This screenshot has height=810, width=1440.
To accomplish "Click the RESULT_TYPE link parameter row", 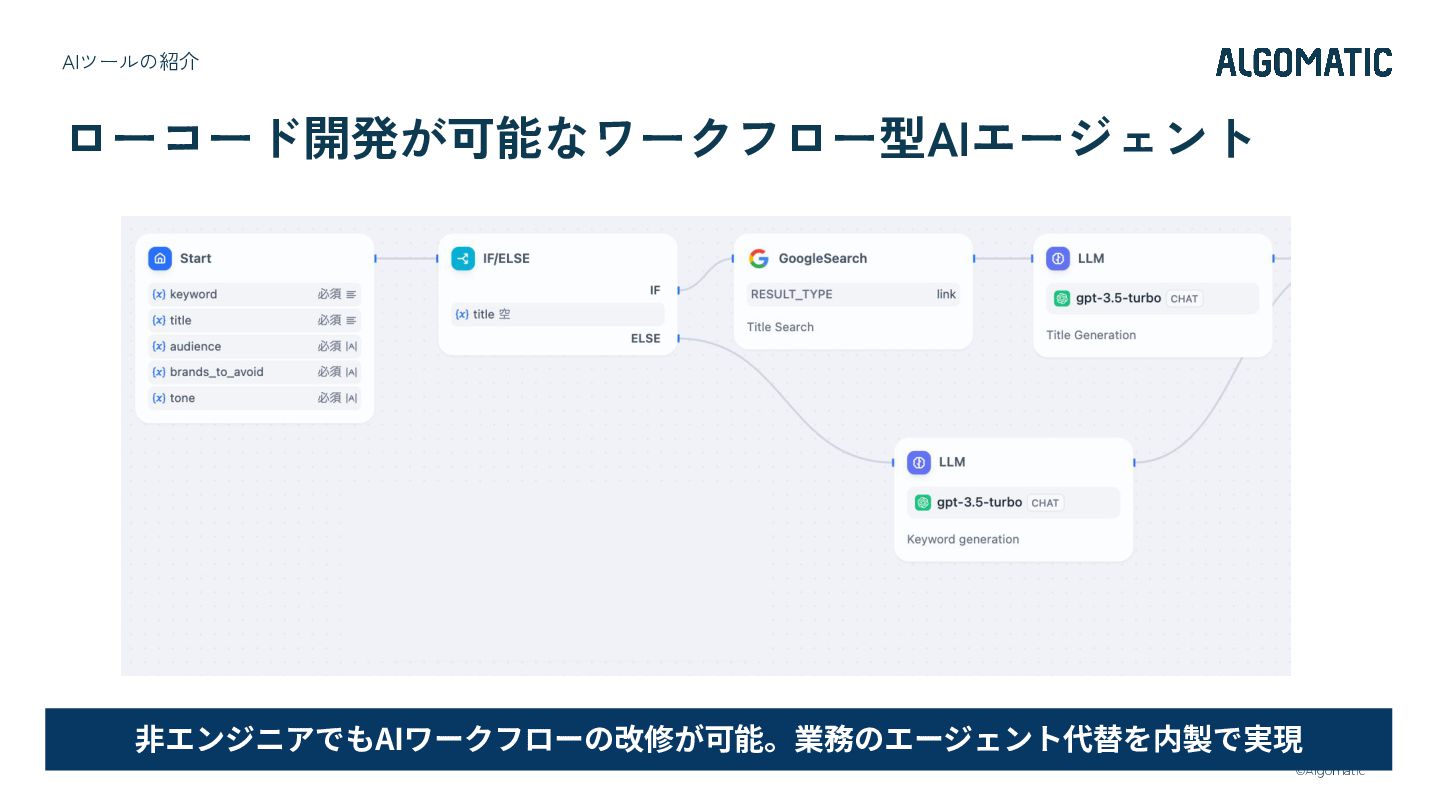I will pos(853,294).
